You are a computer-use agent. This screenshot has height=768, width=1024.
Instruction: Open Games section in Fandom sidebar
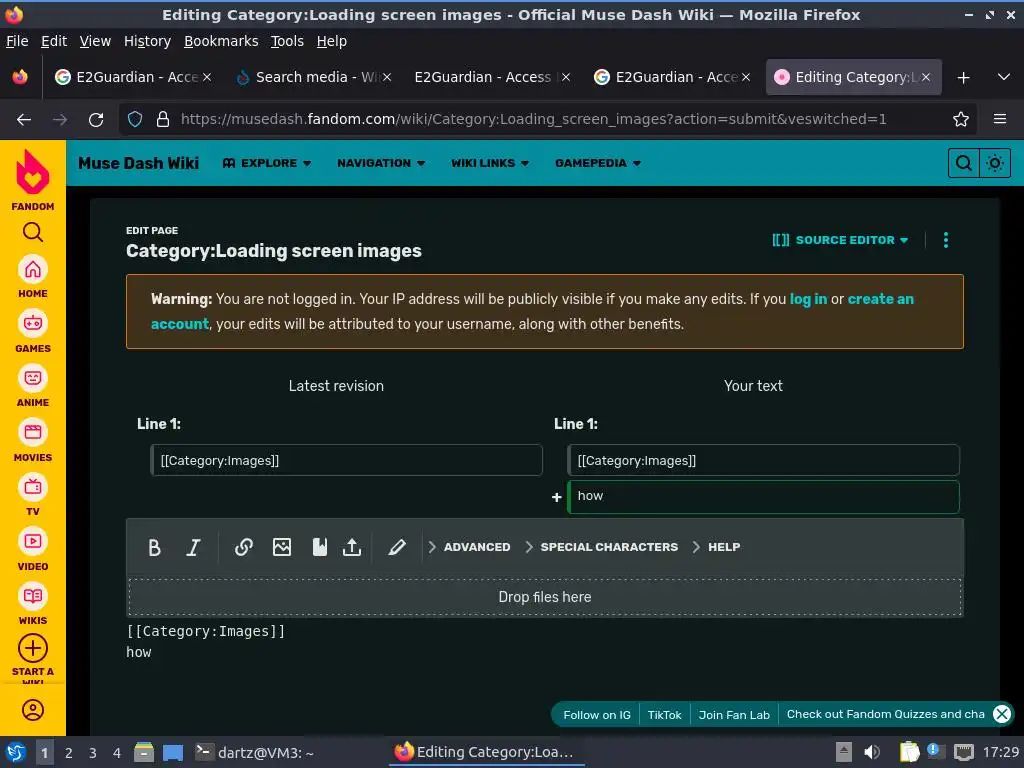click(x=33, y=332)
